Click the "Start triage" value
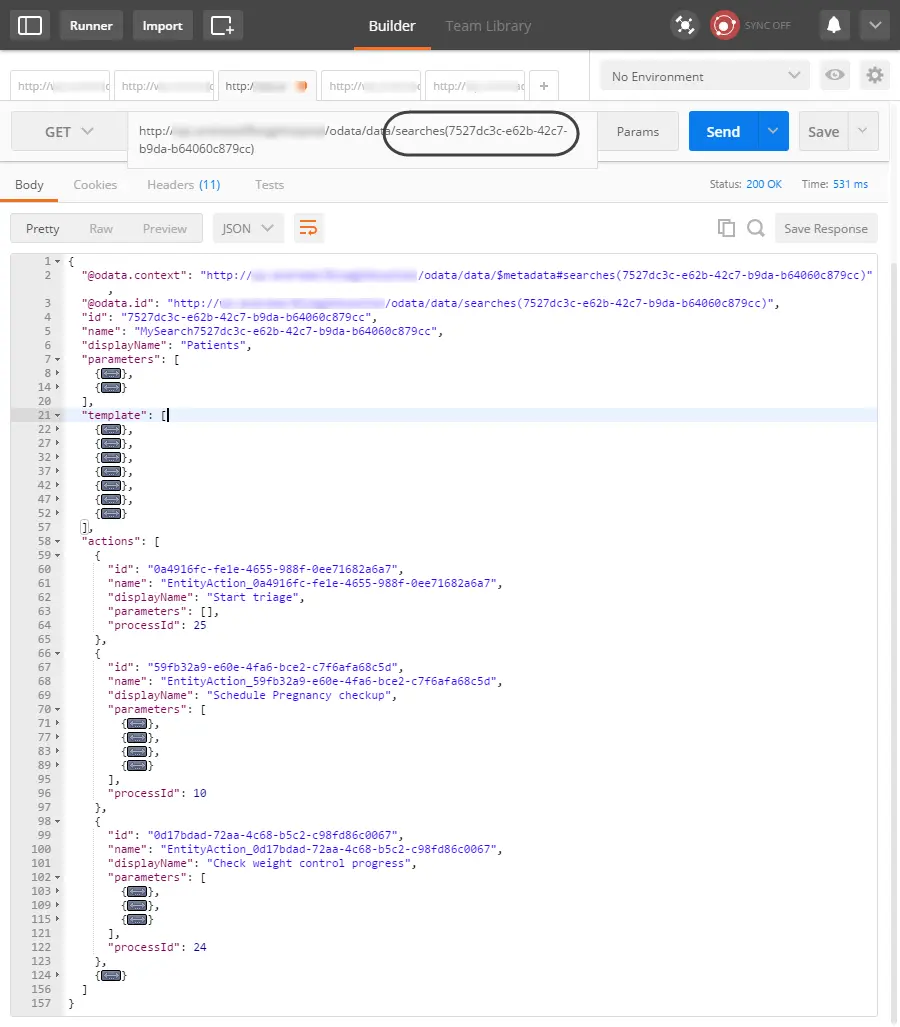 pyautogui.click(x=253, y=597)
